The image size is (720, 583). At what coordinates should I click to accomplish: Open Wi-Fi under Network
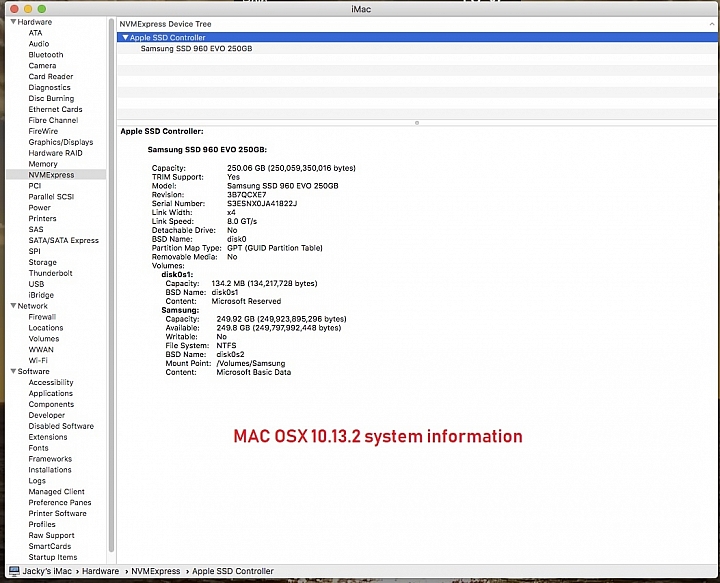38,360
